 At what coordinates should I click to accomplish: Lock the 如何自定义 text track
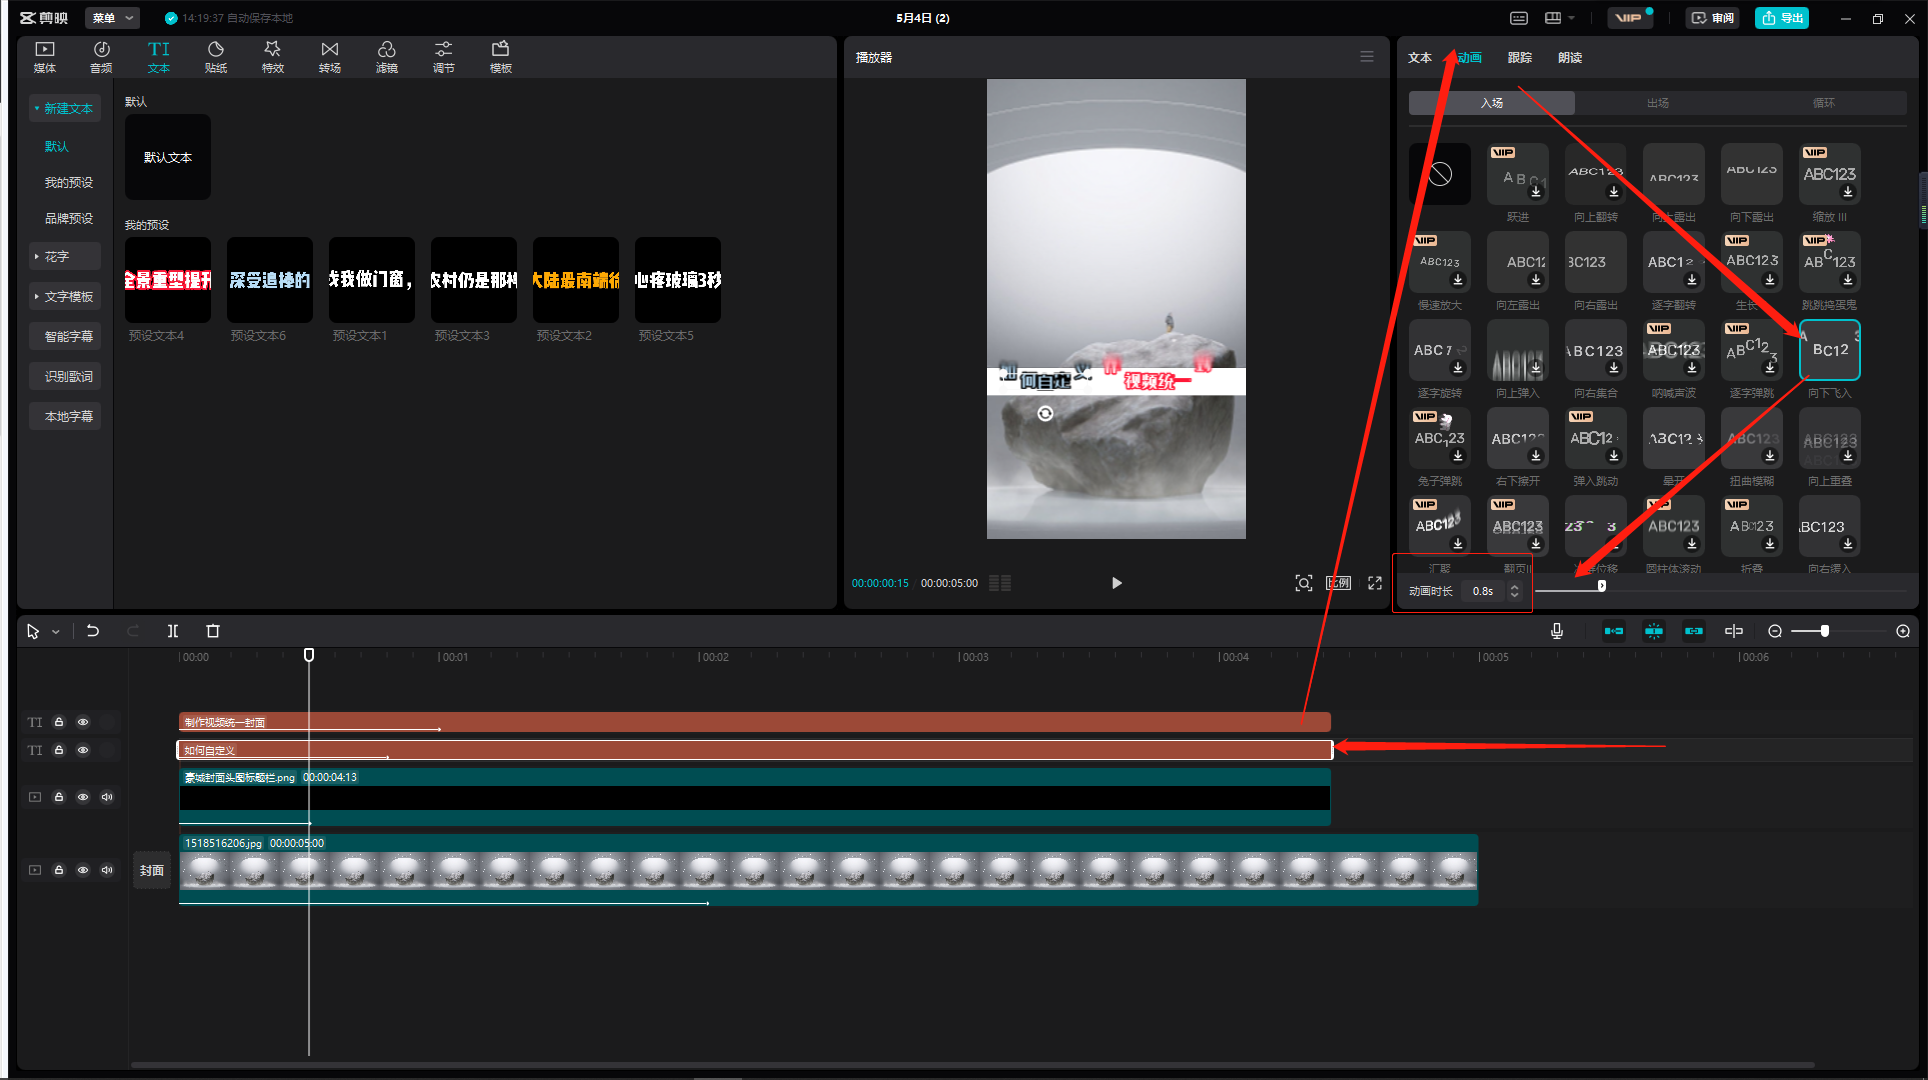[59, 750]
